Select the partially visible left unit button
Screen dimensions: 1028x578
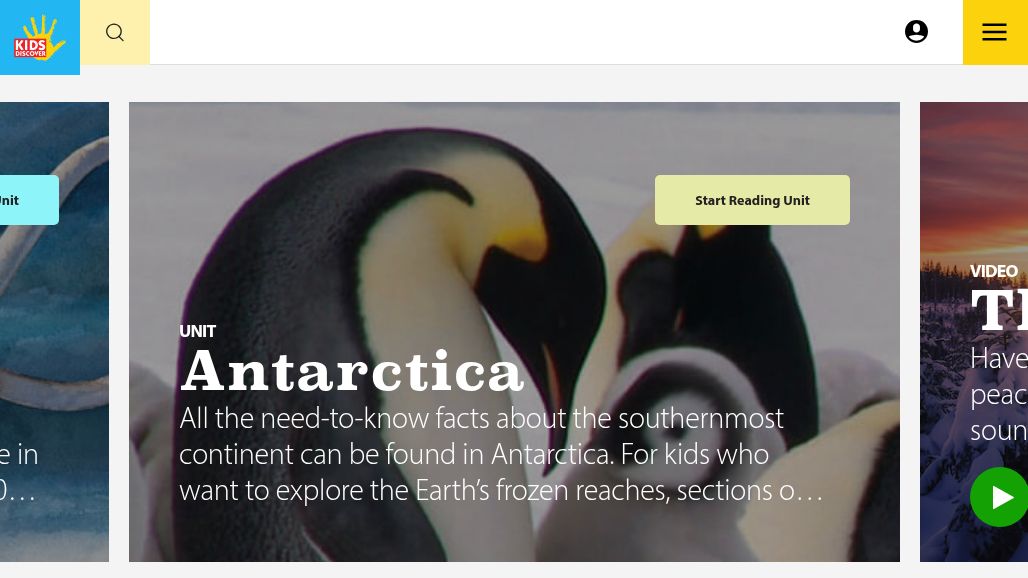click(x=29, y=200)
